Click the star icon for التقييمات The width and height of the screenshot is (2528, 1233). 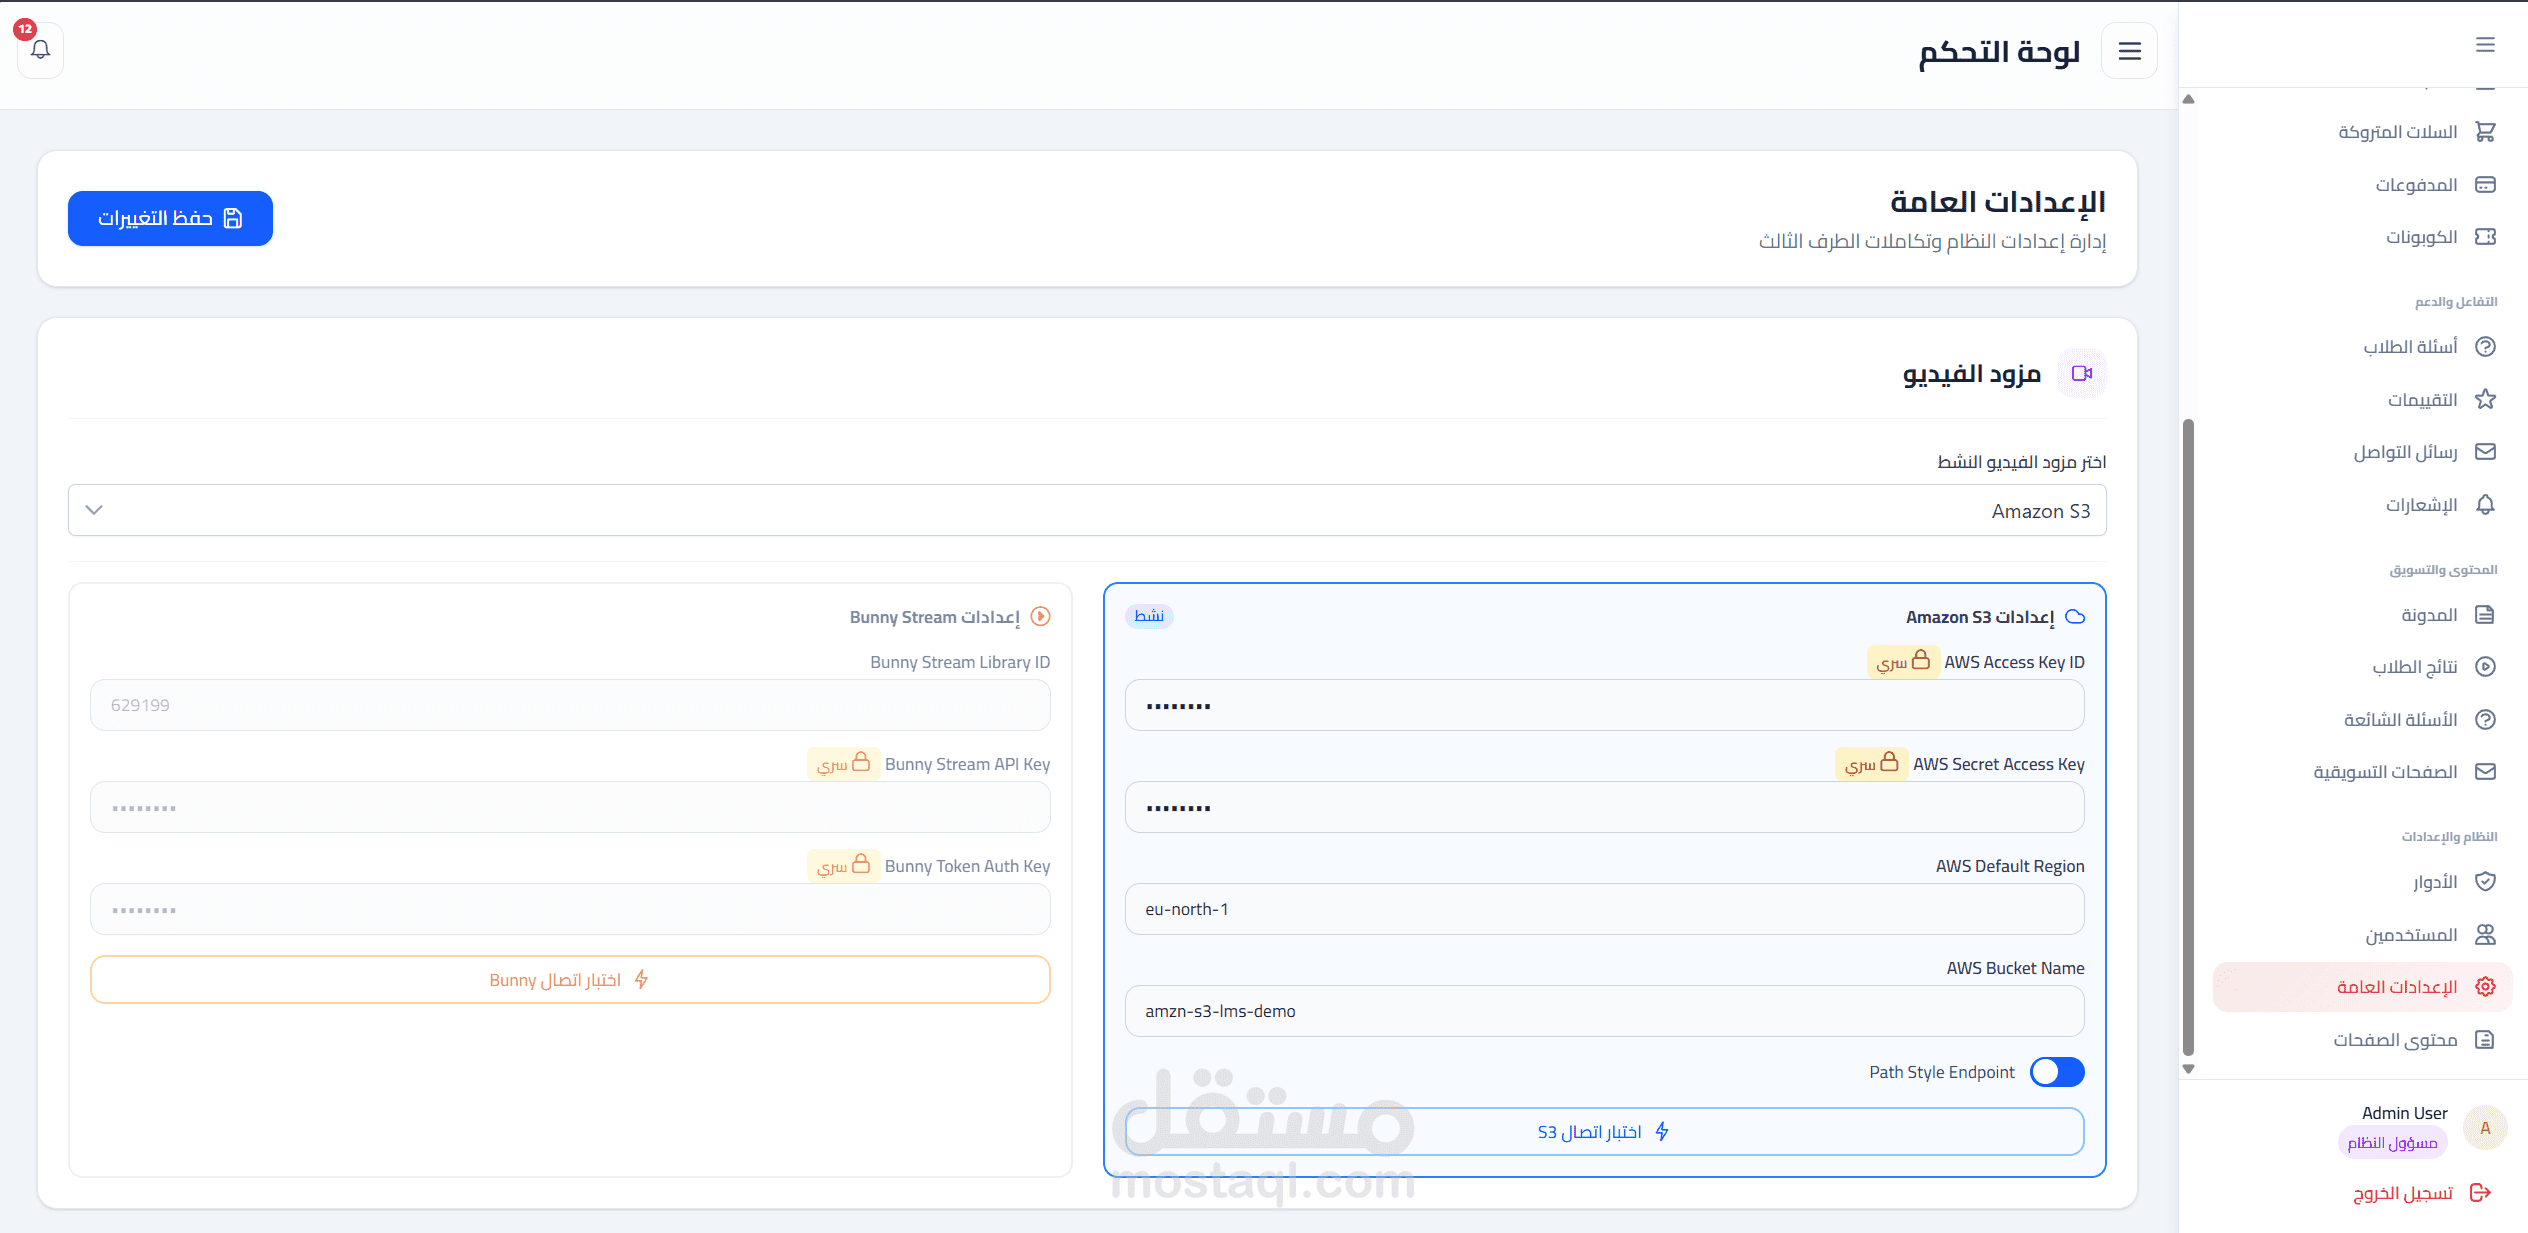pyautogui.click(x=2485, y=400)
